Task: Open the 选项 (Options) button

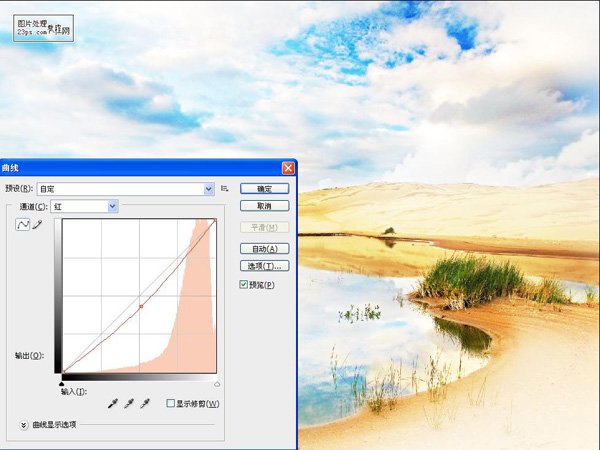Action: (x=265, y=266)
